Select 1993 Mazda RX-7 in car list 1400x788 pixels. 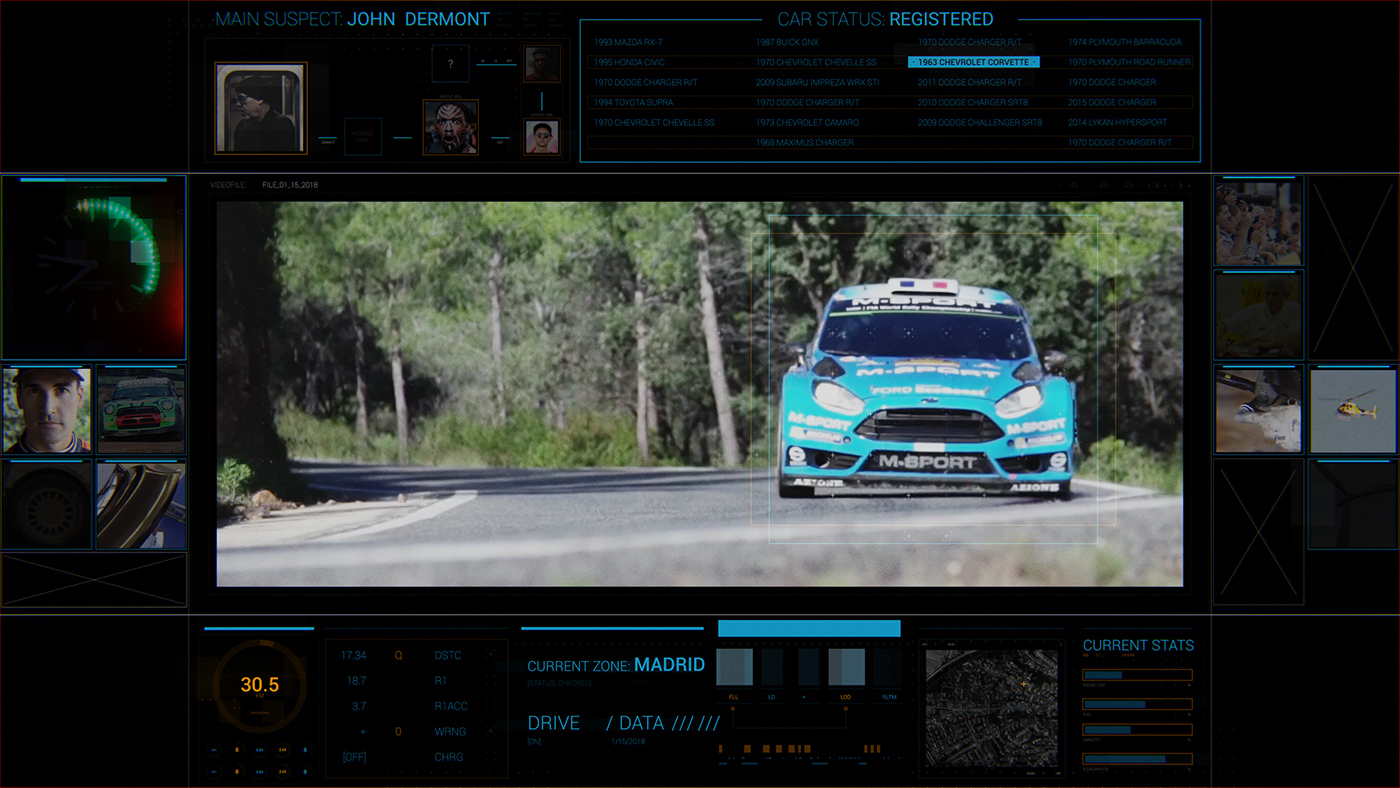pos(628,42)
